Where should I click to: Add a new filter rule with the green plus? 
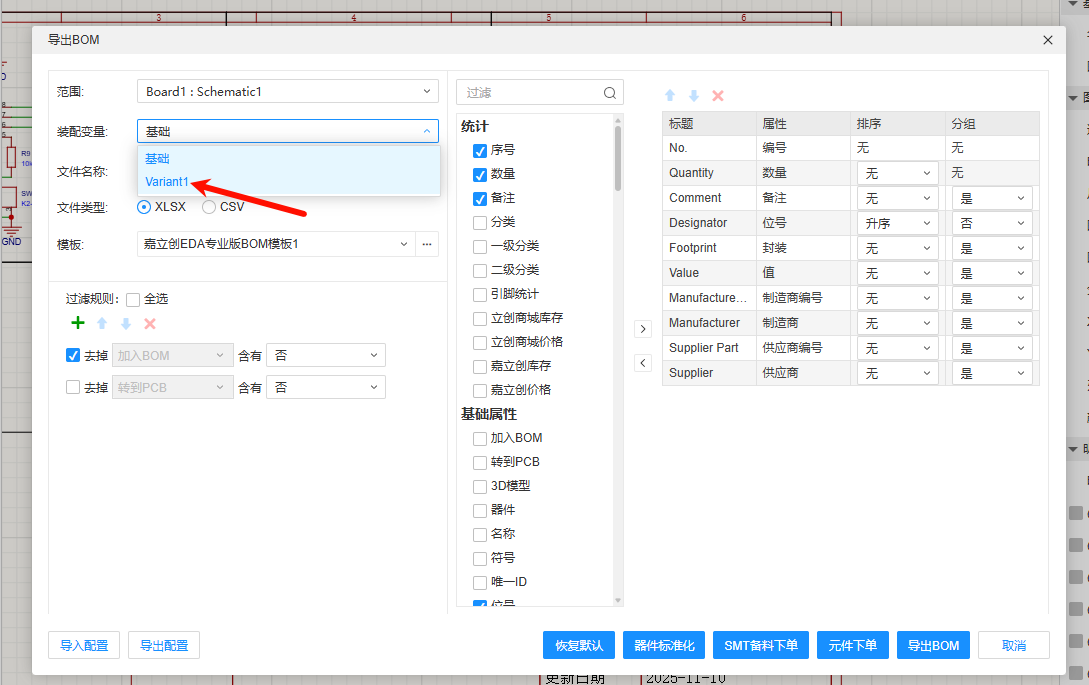[77, 323]
